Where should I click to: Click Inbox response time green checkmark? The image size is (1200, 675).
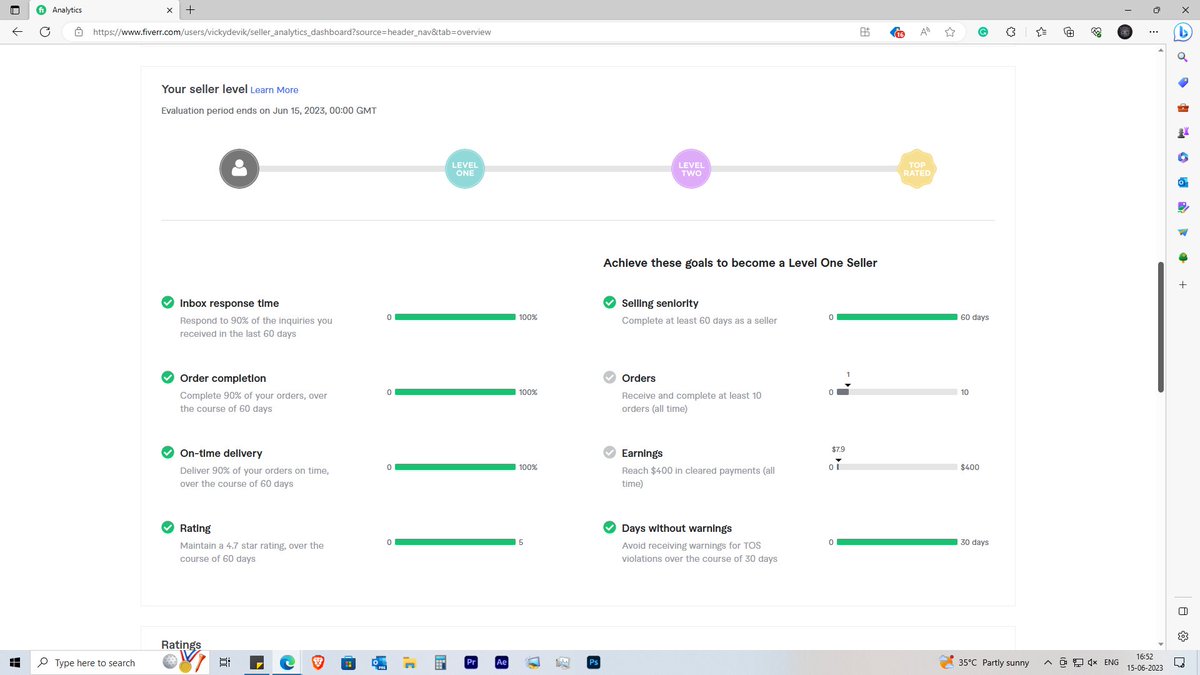pos(168,303)
